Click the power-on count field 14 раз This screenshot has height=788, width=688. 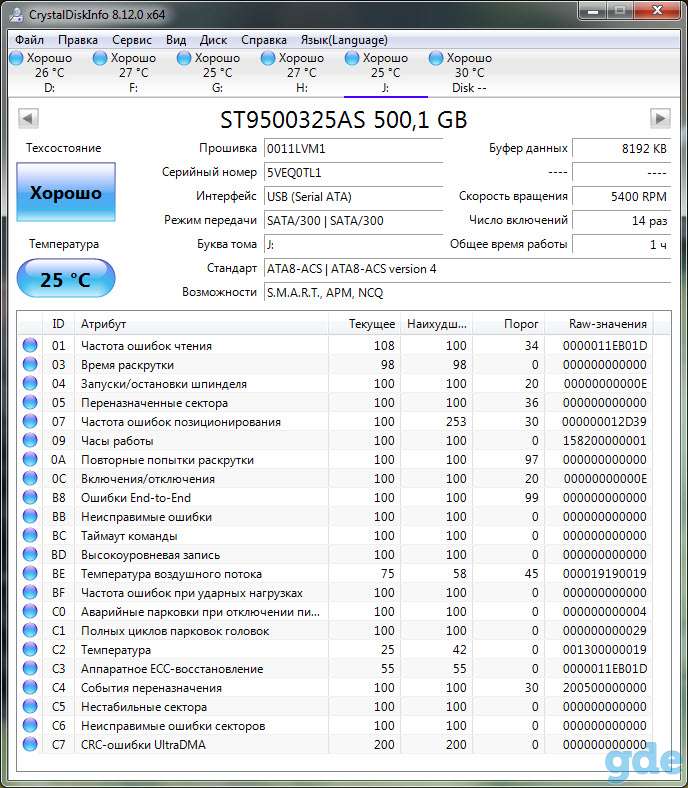click(622, 221)
